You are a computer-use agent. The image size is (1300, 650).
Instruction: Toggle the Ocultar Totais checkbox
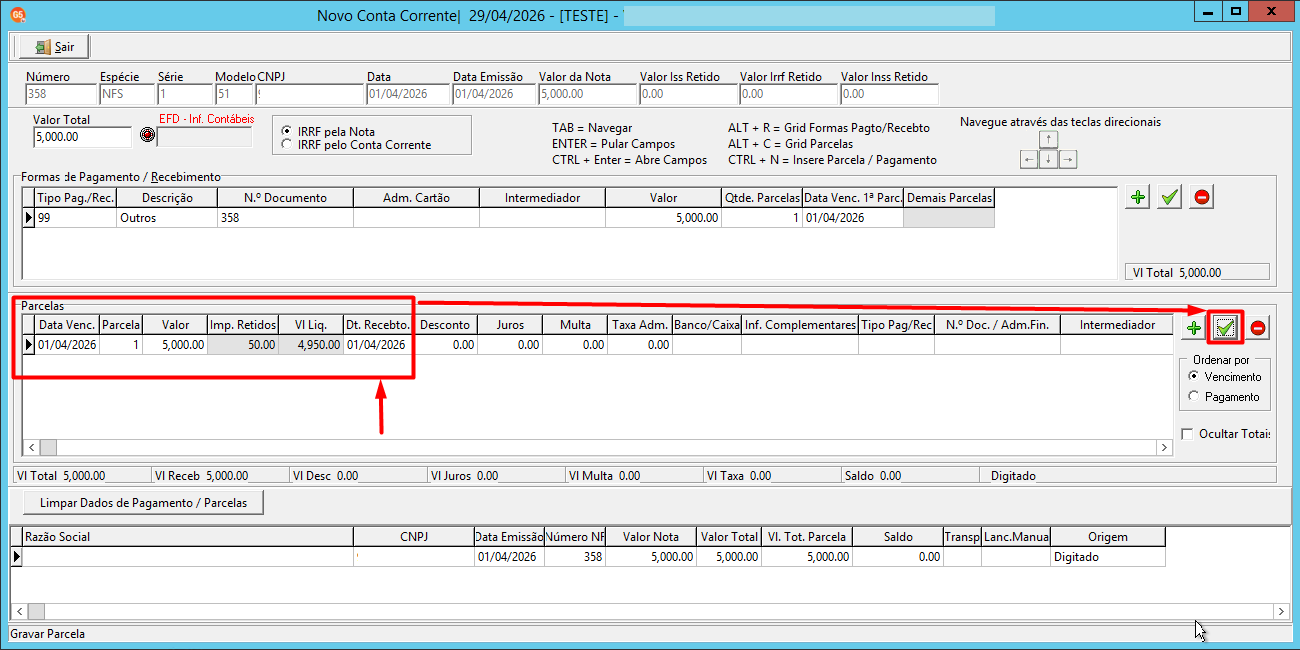pos(1188,434)
